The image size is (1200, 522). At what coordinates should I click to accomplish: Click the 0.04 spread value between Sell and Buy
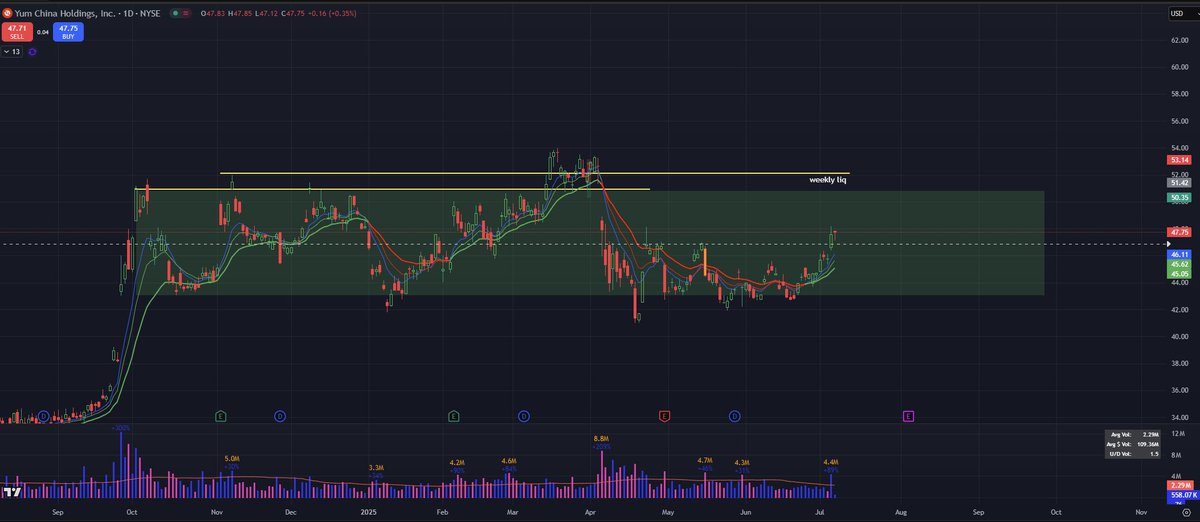click(x=42, y=32)
